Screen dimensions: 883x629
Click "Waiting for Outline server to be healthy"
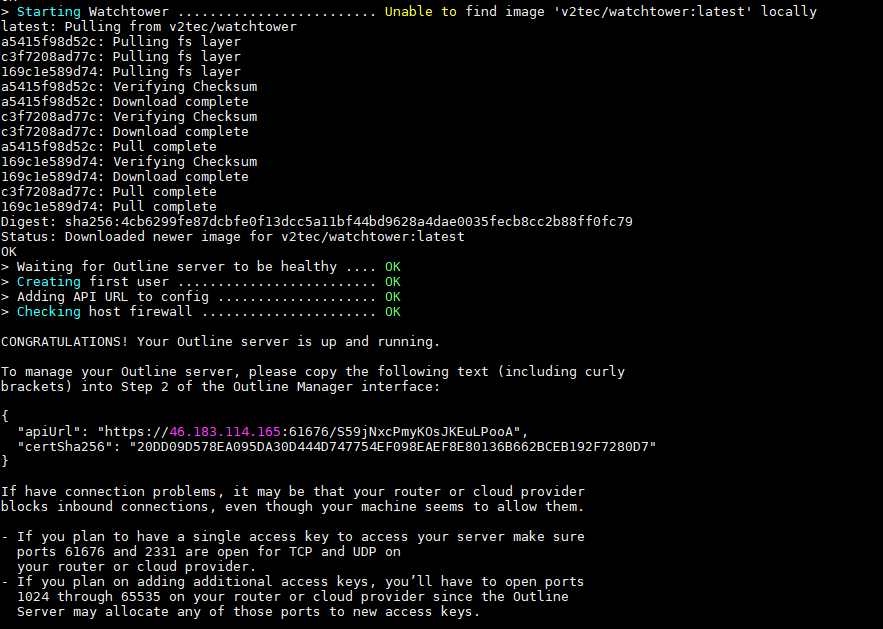[177, 267]
